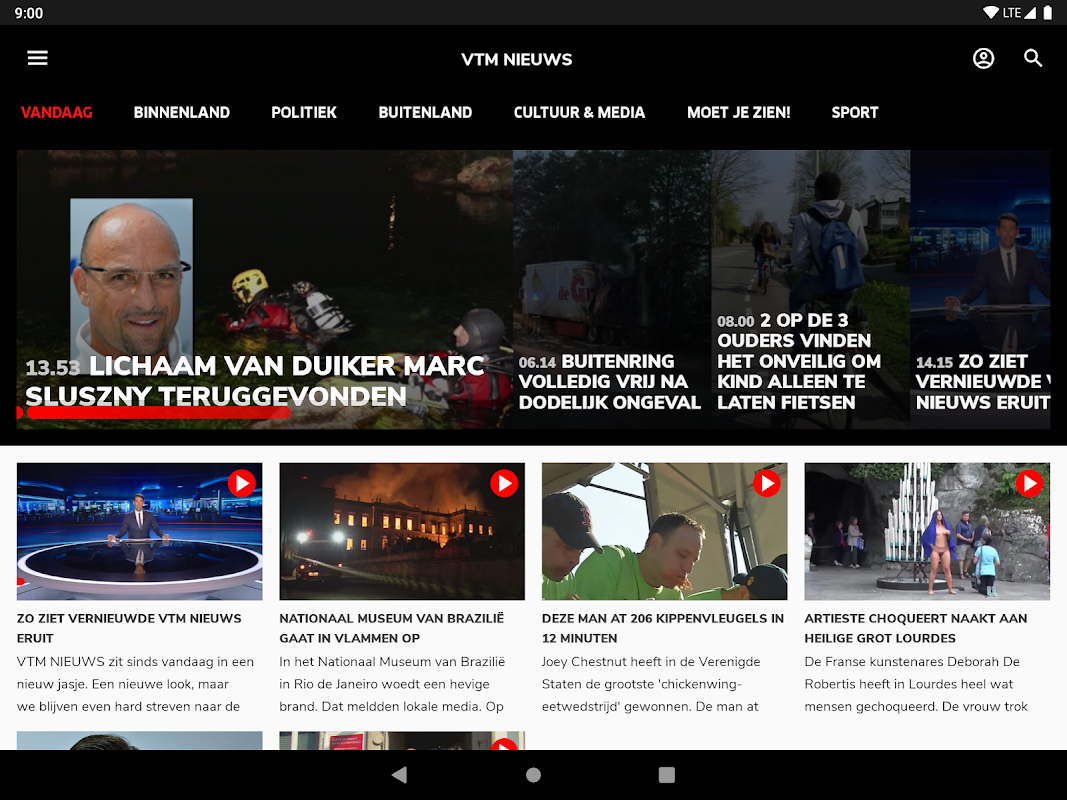This screenshot has width=1067, height=800.
Task: Tap Android back navigation button
Action: click(x=399, y=775)
